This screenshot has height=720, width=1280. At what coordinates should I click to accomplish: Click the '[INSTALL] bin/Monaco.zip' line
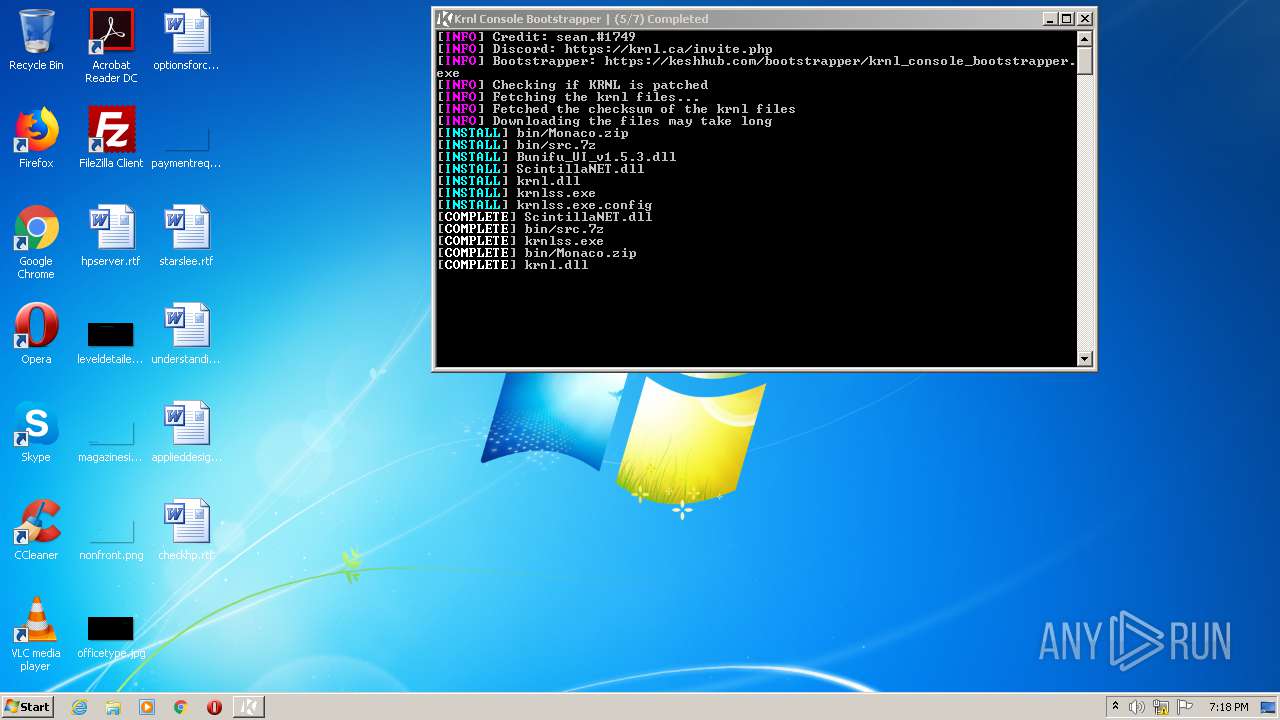pos(532,133)
